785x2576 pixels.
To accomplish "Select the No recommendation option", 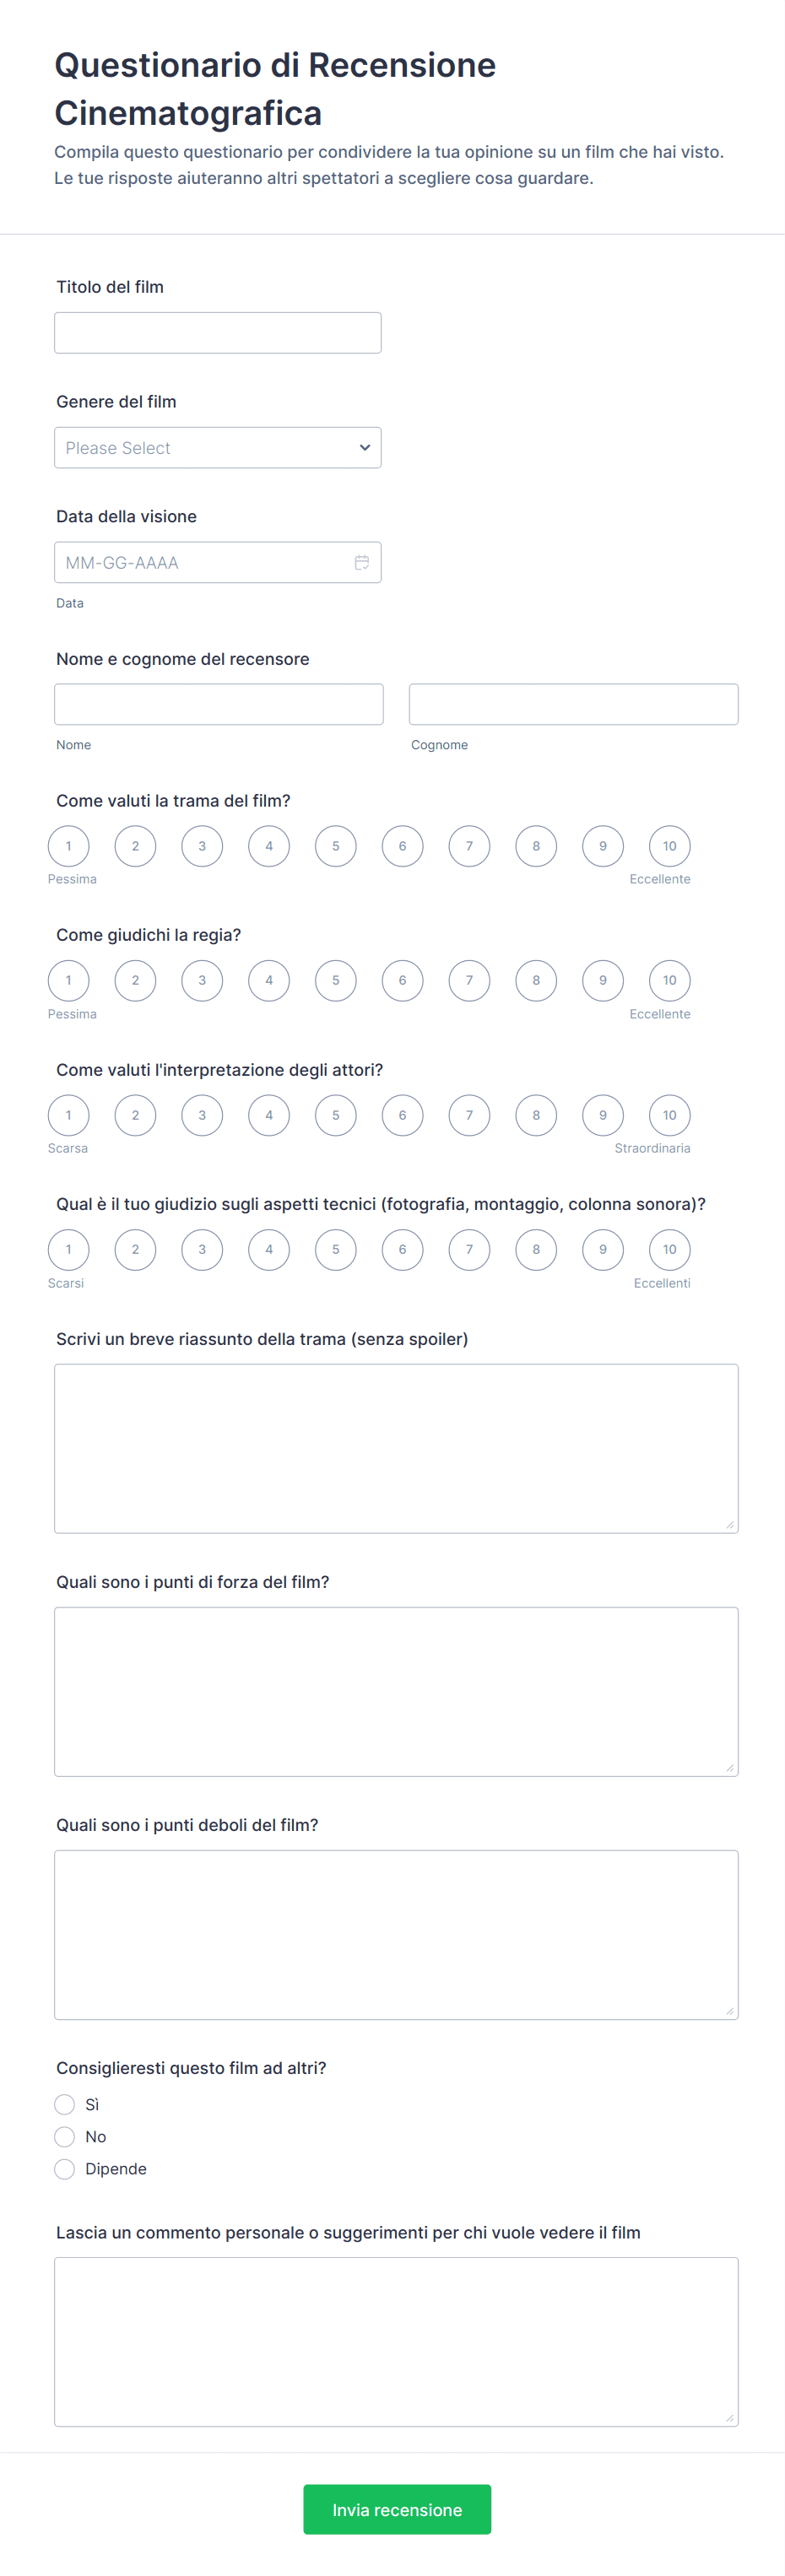I will tap(65, 2136).
